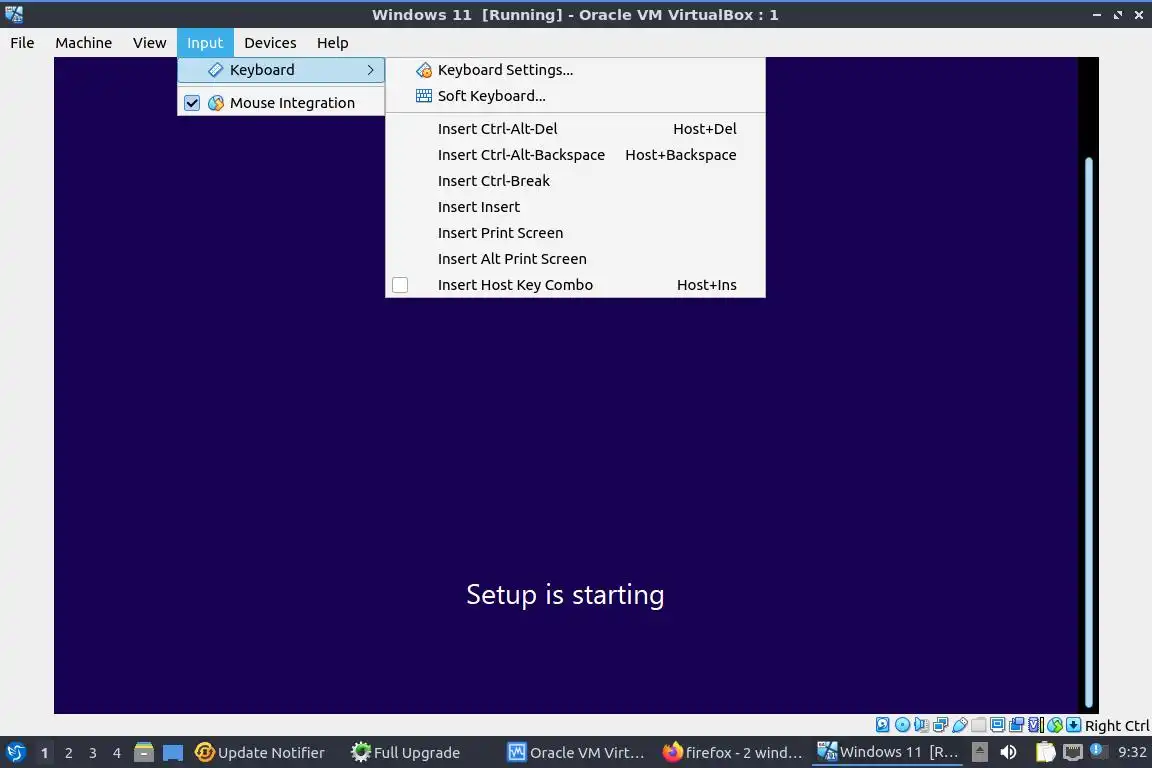Select Insert Alt Print Screen

[575, 259]
